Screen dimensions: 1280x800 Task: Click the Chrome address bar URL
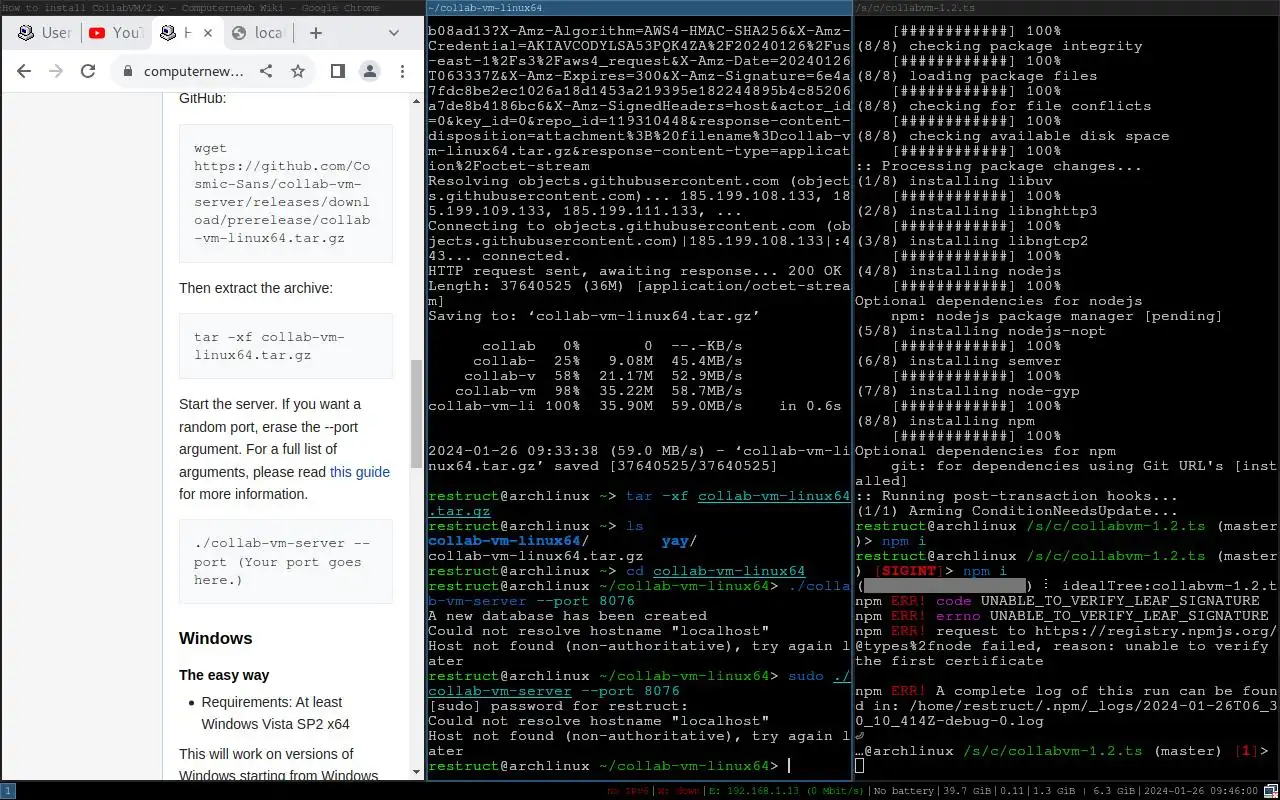tap(193, 71)
